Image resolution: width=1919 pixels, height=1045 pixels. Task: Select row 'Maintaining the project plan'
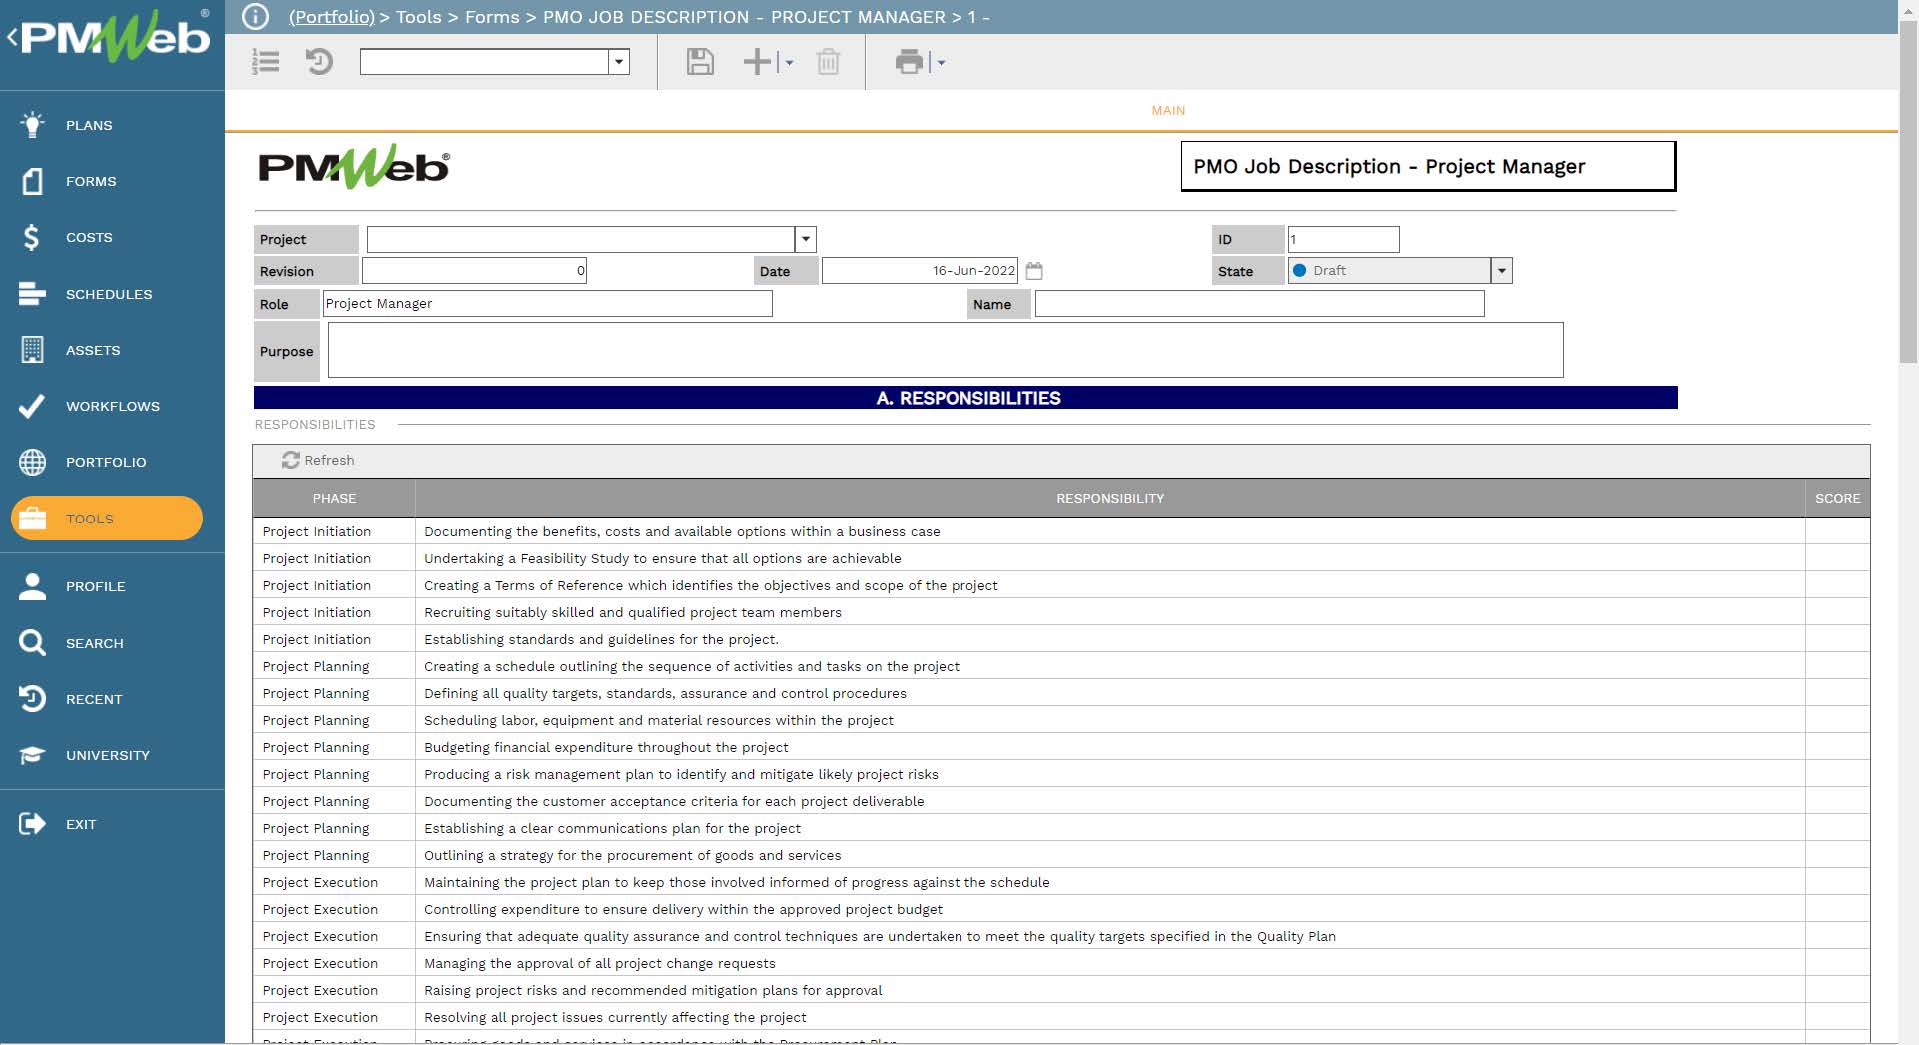[x=1061, y=882]
